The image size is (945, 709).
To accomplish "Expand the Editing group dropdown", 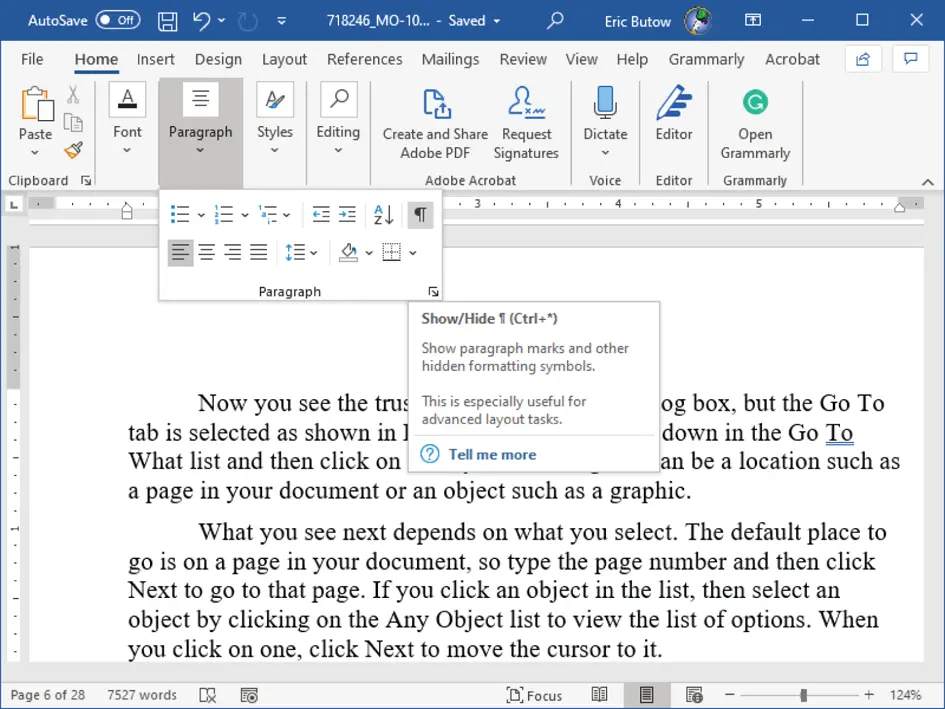I will coord(338,150).
